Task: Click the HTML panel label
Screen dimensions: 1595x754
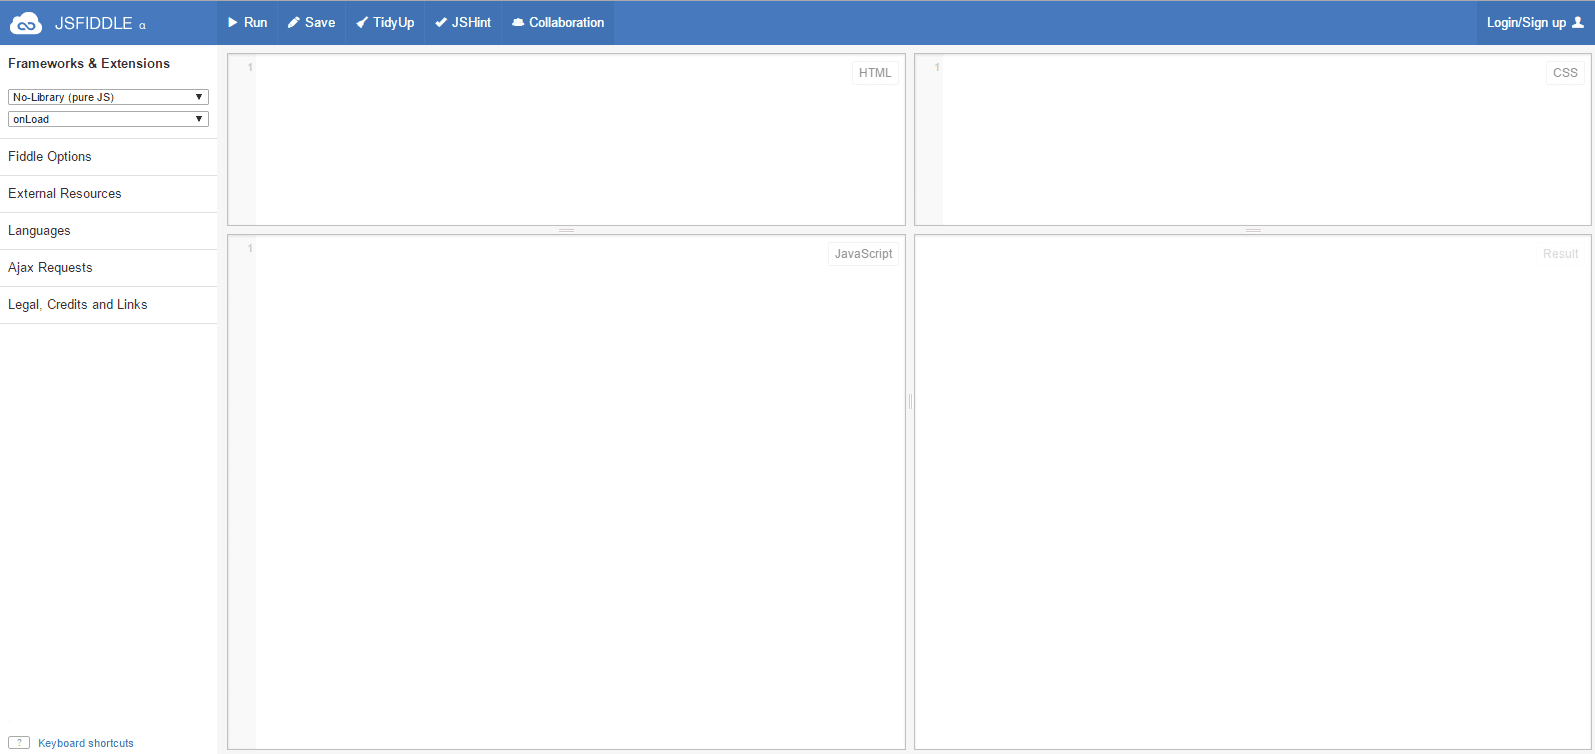Action: point(875,73)
